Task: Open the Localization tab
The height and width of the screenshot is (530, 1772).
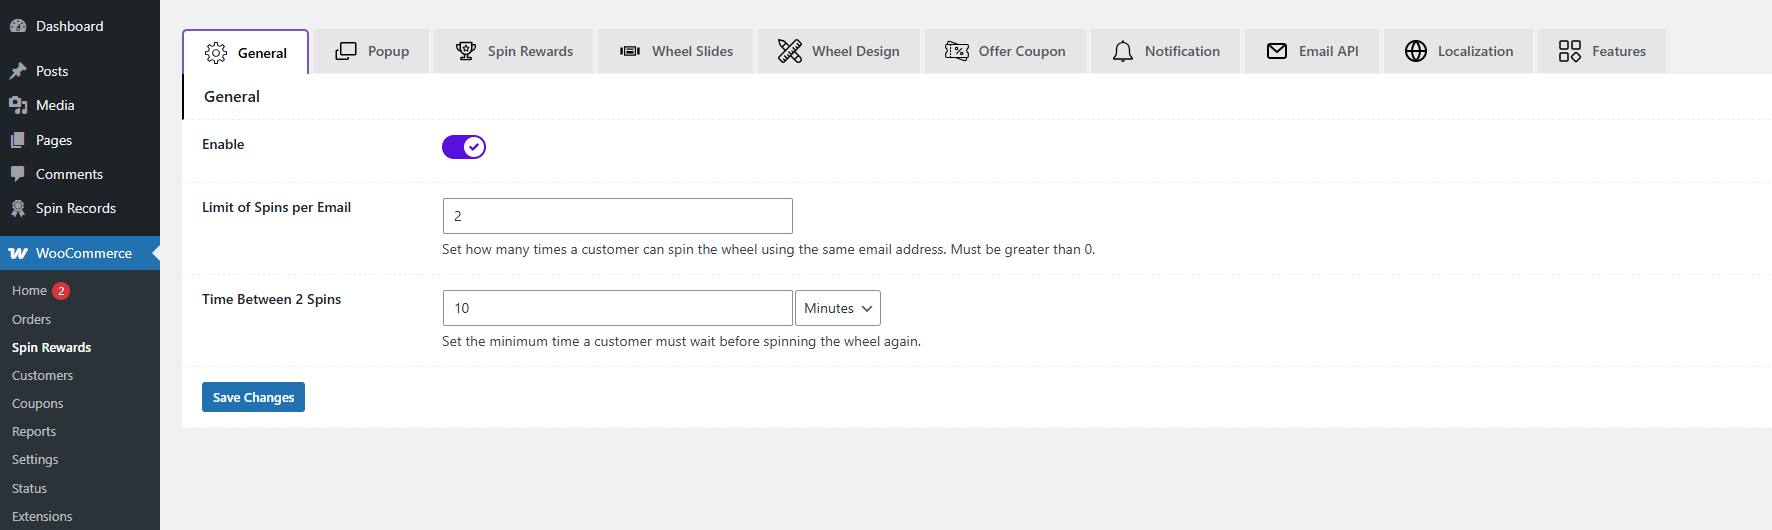Action: (x=1458, y=51)
